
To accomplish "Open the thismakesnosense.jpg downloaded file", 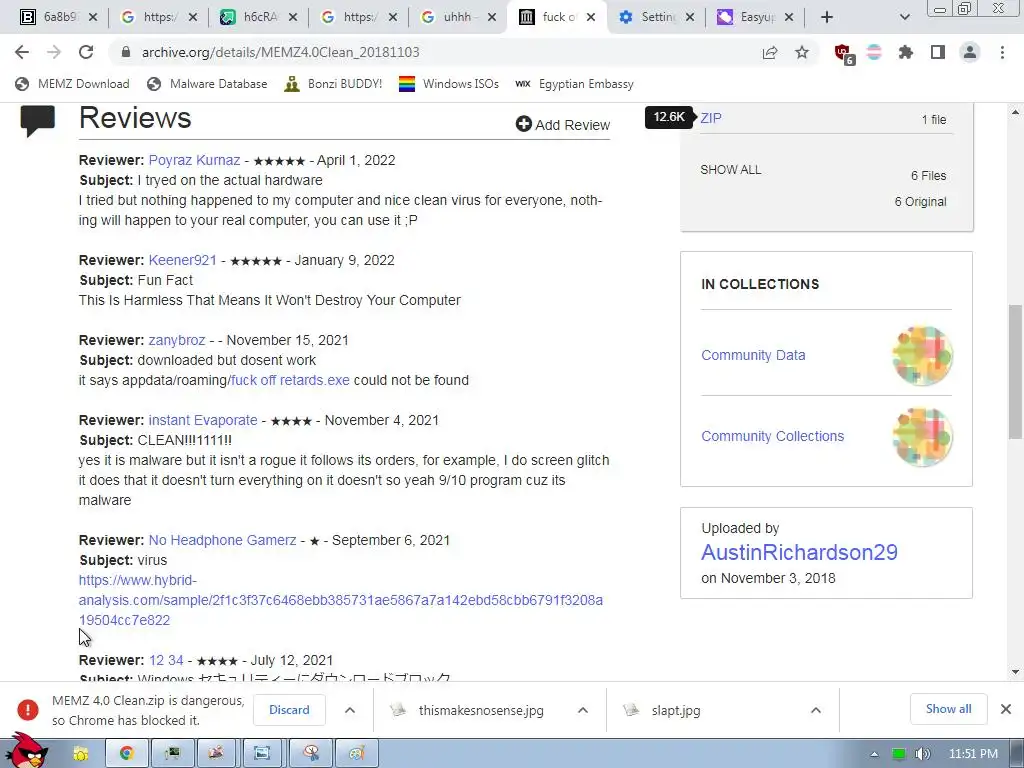I will pos(468,710).
